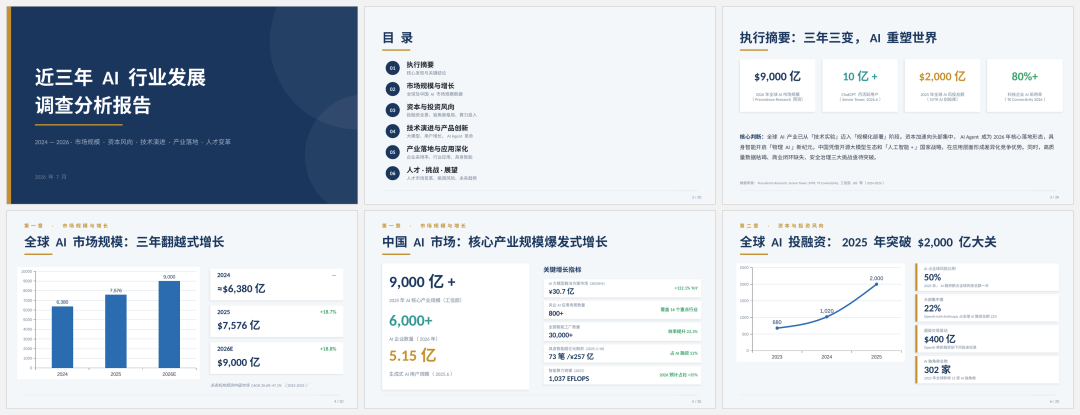Click the $400 亿 stat card

987,339
